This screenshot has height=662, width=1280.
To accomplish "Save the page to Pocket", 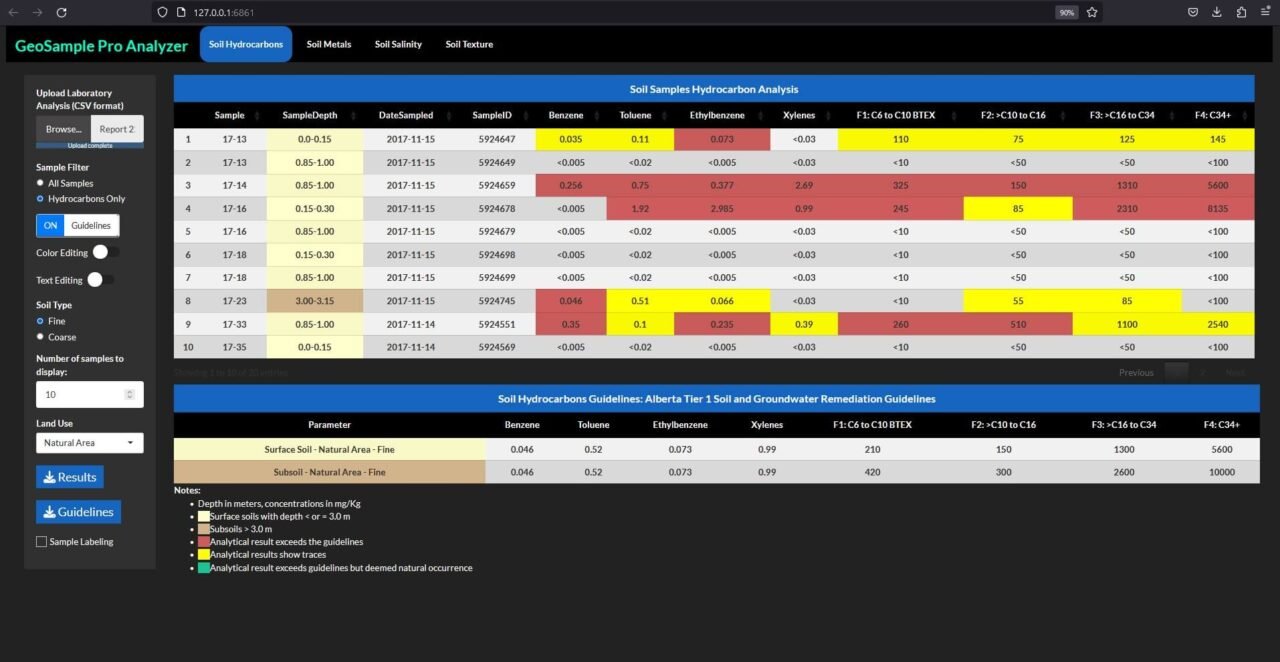I will 1192,12.
